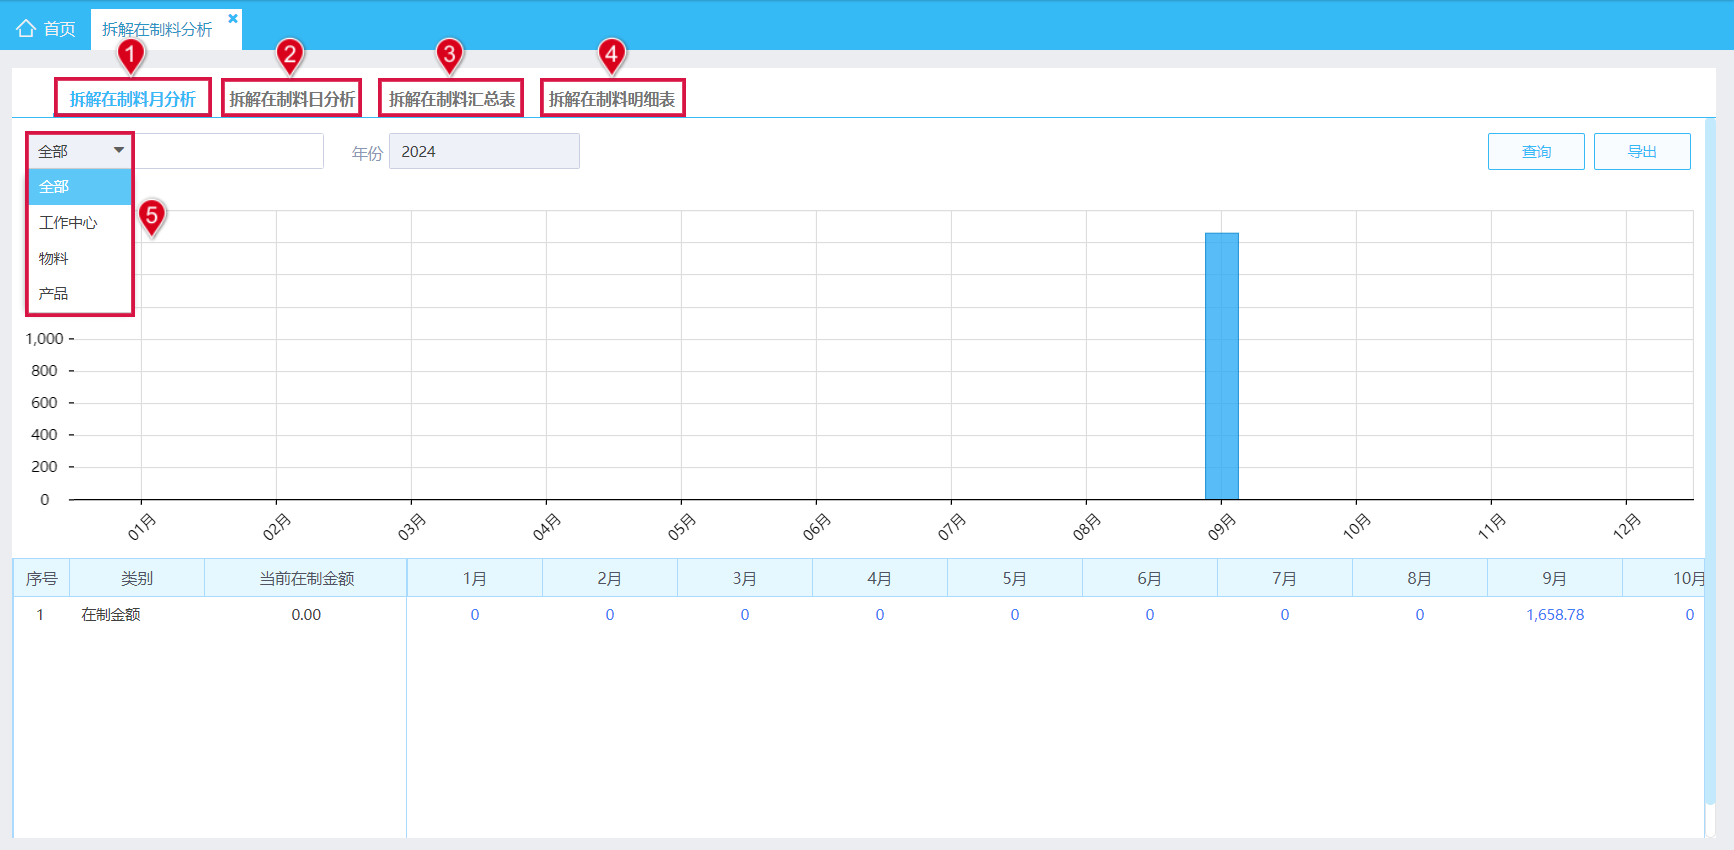Open the 1,658.78 value link under 9月
This screenshot has height=850, width=1734.
click(x=1555, y=615)
